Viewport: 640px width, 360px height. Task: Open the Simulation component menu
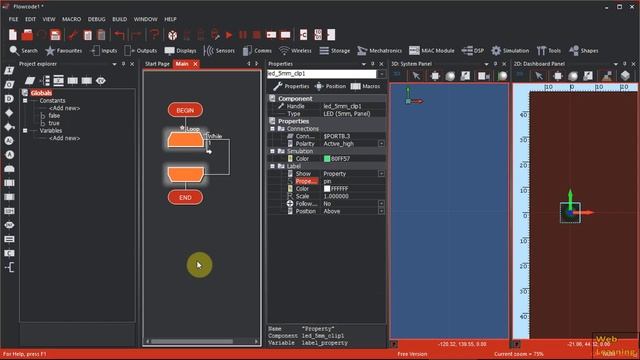point(510,51)
